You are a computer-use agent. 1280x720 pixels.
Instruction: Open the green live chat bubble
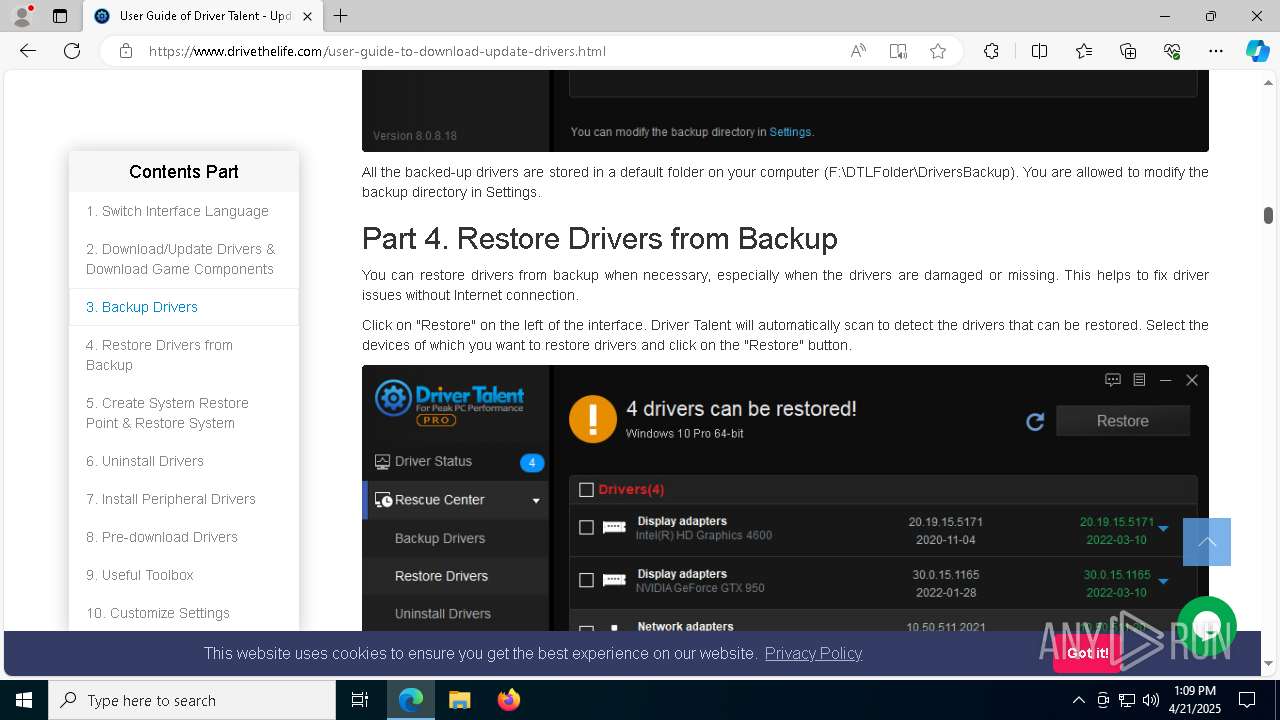[1207, 626]
